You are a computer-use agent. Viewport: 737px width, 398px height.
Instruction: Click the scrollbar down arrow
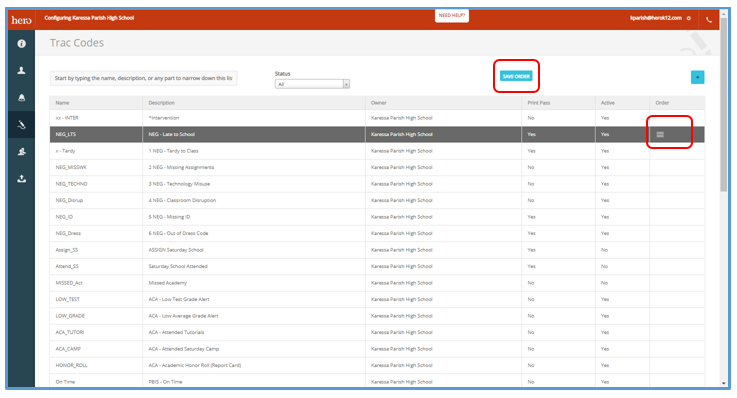tap(723, 383)
